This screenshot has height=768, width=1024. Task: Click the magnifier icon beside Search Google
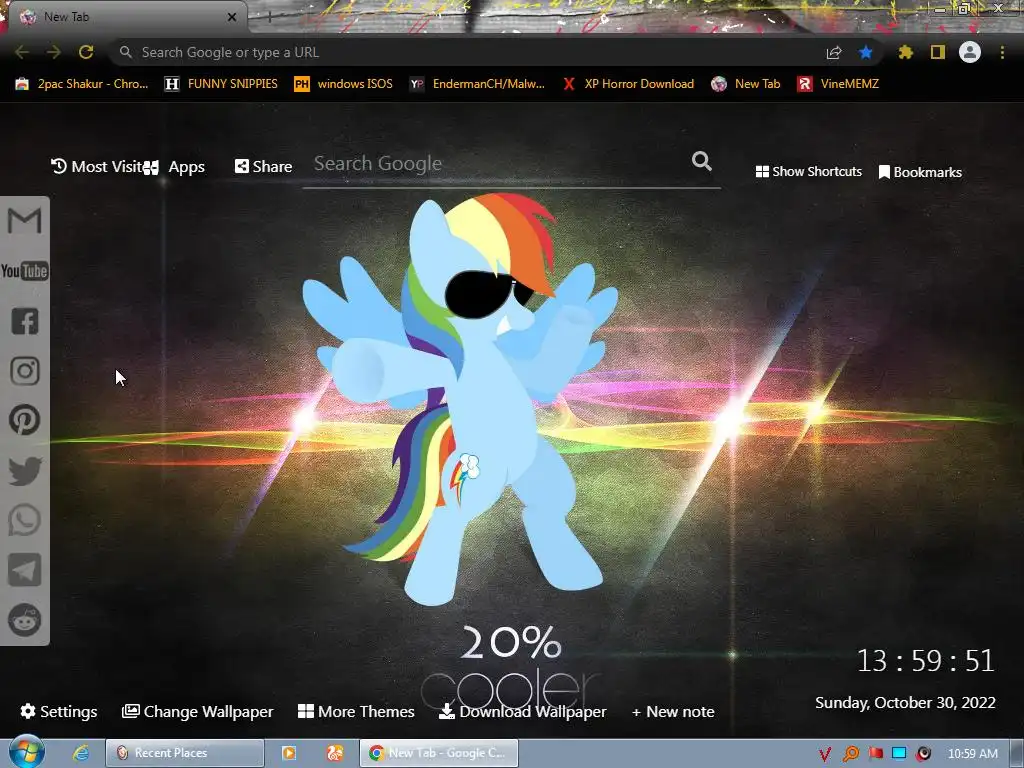point(701,161)
